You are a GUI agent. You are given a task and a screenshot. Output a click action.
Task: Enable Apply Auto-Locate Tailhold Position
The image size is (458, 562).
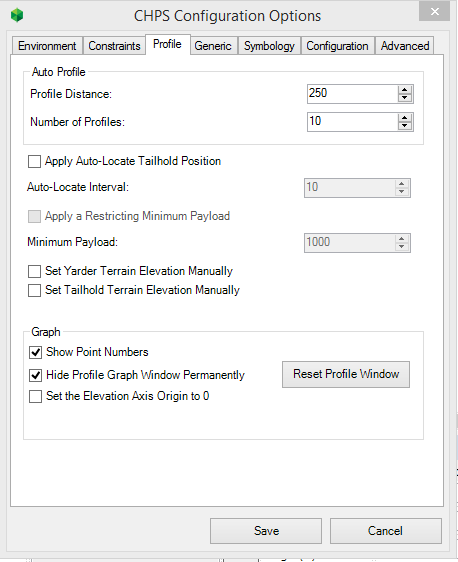point(34,161)
